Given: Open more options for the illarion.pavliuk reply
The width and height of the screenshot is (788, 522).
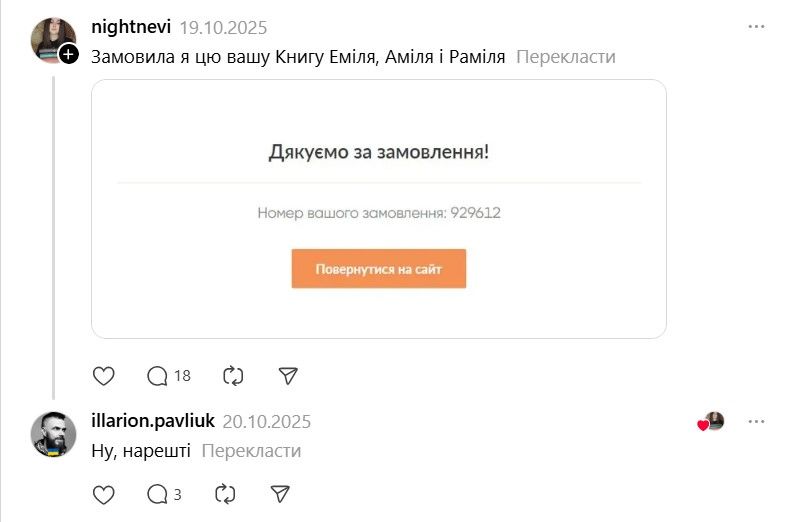Looking at the screenshot, I should point(757,421).
